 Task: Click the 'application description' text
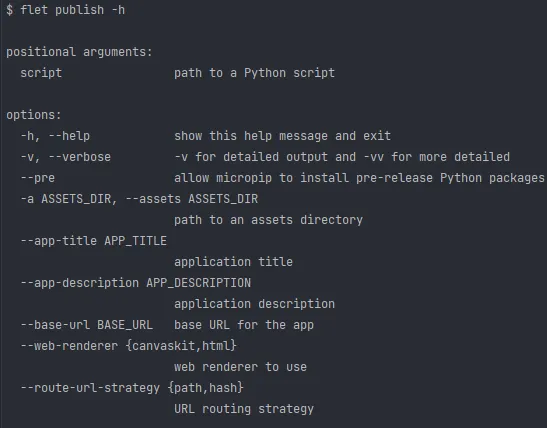tap(254, 304)
